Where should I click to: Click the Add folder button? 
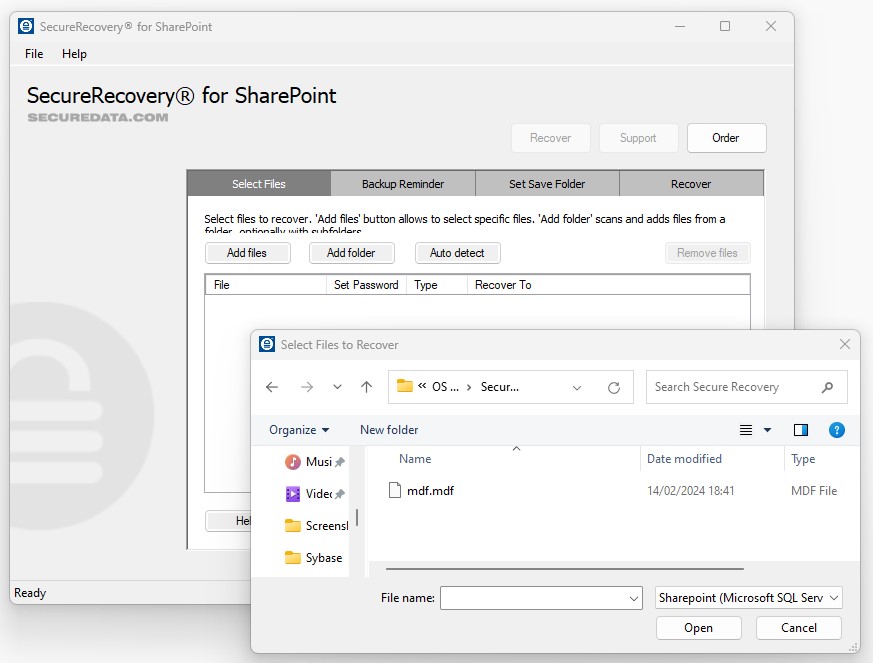(351, 253)
